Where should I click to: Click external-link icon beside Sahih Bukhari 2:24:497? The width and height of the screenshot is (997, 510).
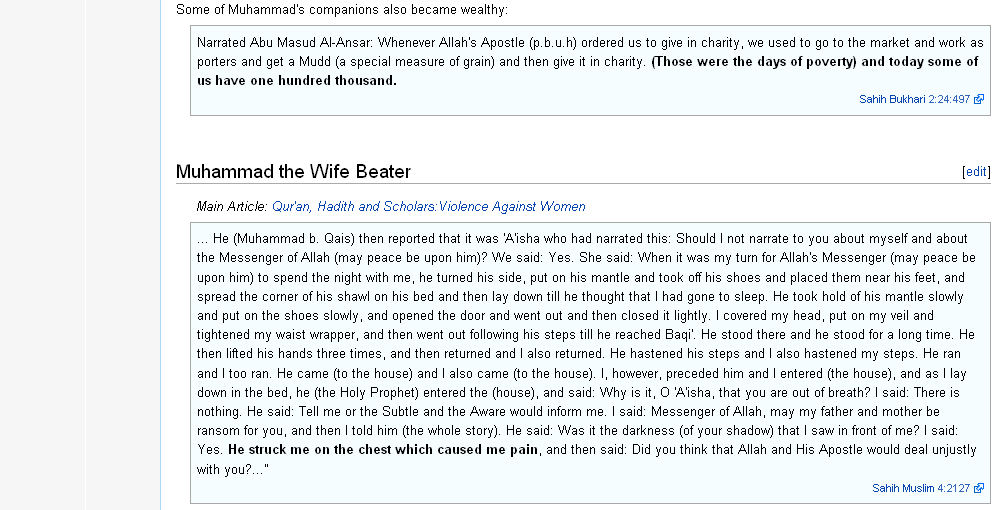tap(979, 99)
